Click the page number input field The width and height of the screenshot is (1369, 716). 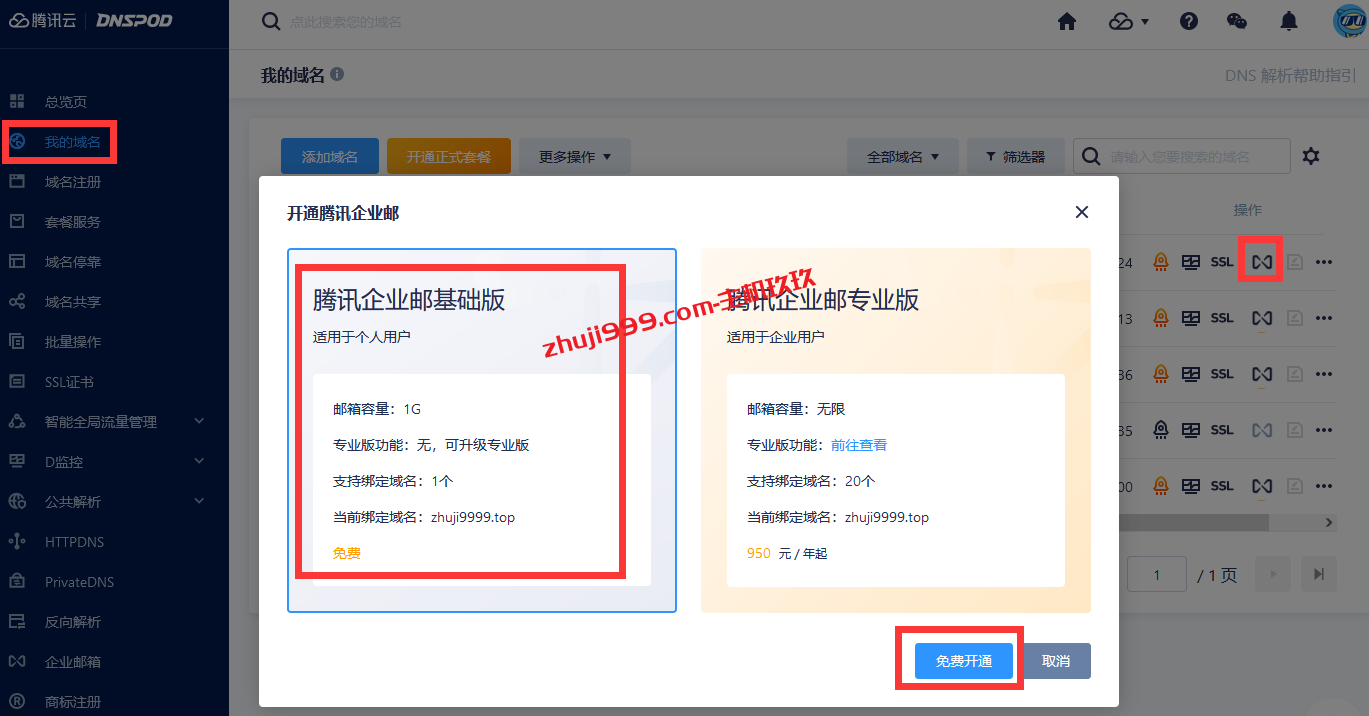tap(1157, 574)
